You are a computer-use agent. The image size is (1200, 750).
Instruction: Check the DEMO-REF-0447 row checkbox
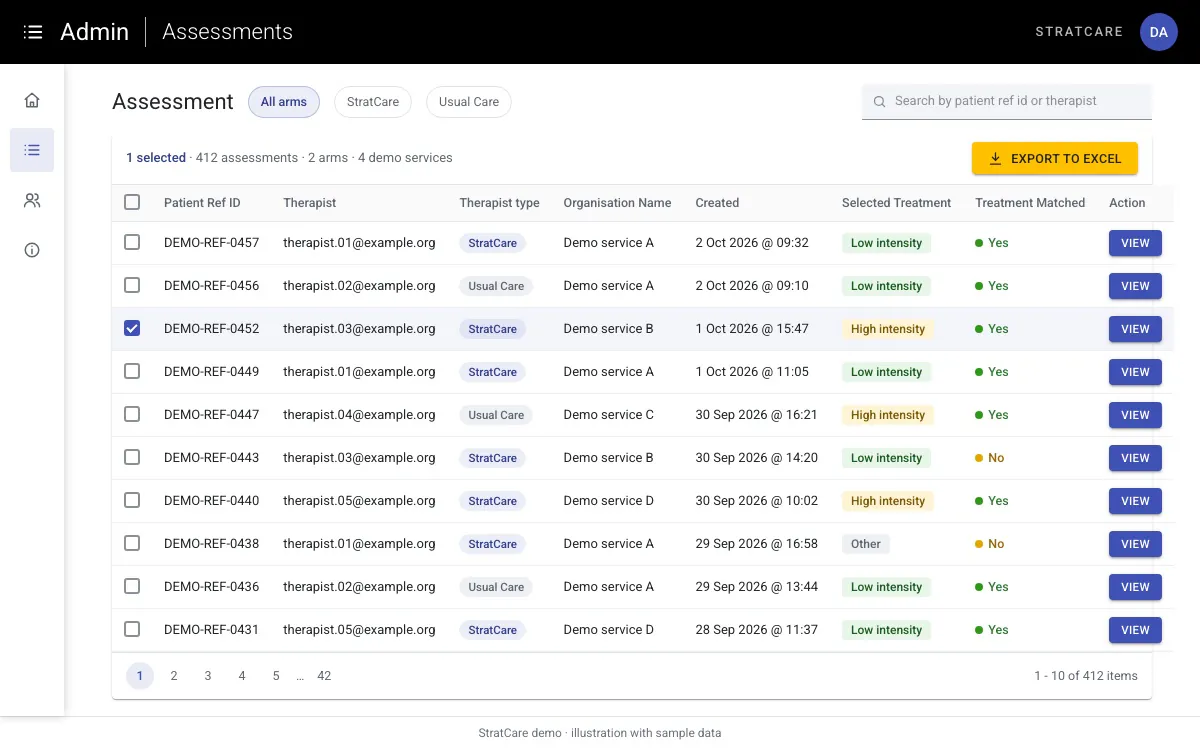coord(132,414)
